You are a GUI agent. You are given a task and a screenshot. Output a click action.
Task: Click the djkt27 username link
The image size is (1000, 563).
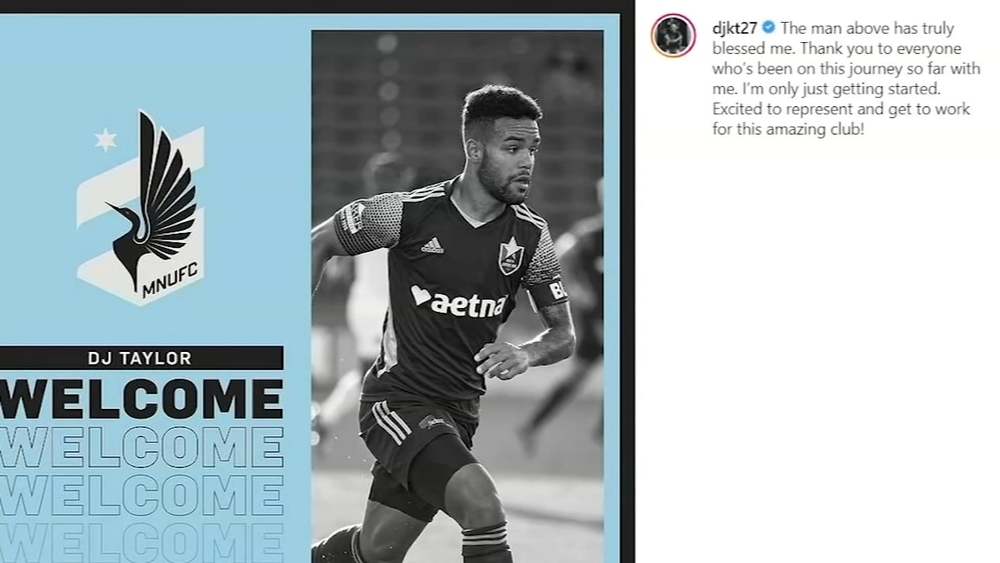[x=735, y=28]
